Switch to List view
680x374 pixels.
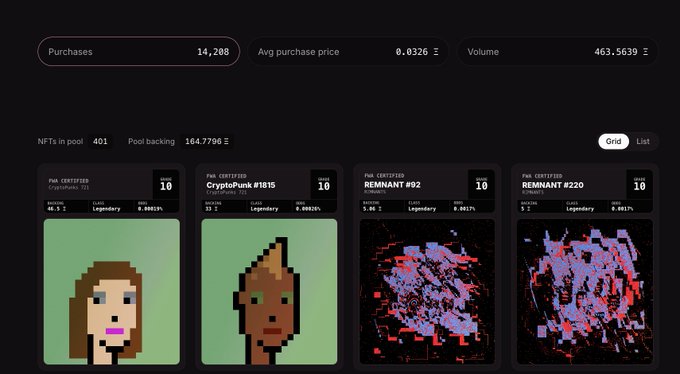[x=643, y=141]
